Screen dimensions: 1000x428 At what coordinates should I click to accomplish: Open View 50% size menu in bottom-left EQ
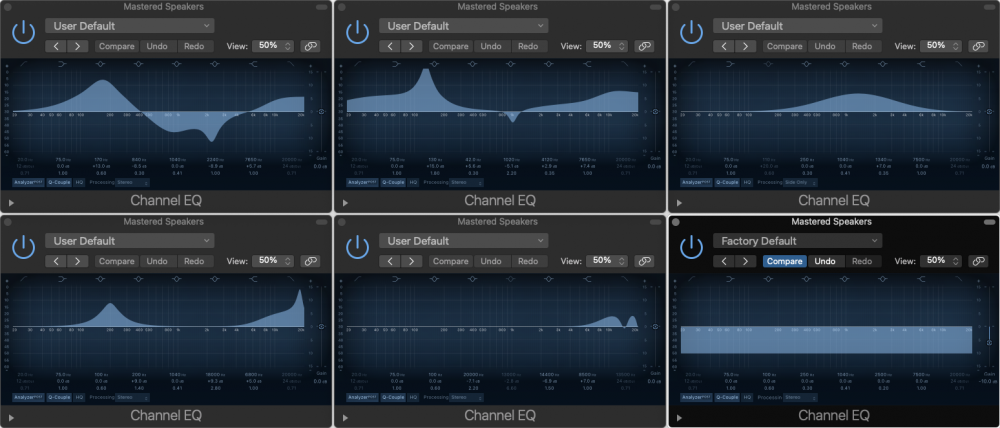coord(273,261)
